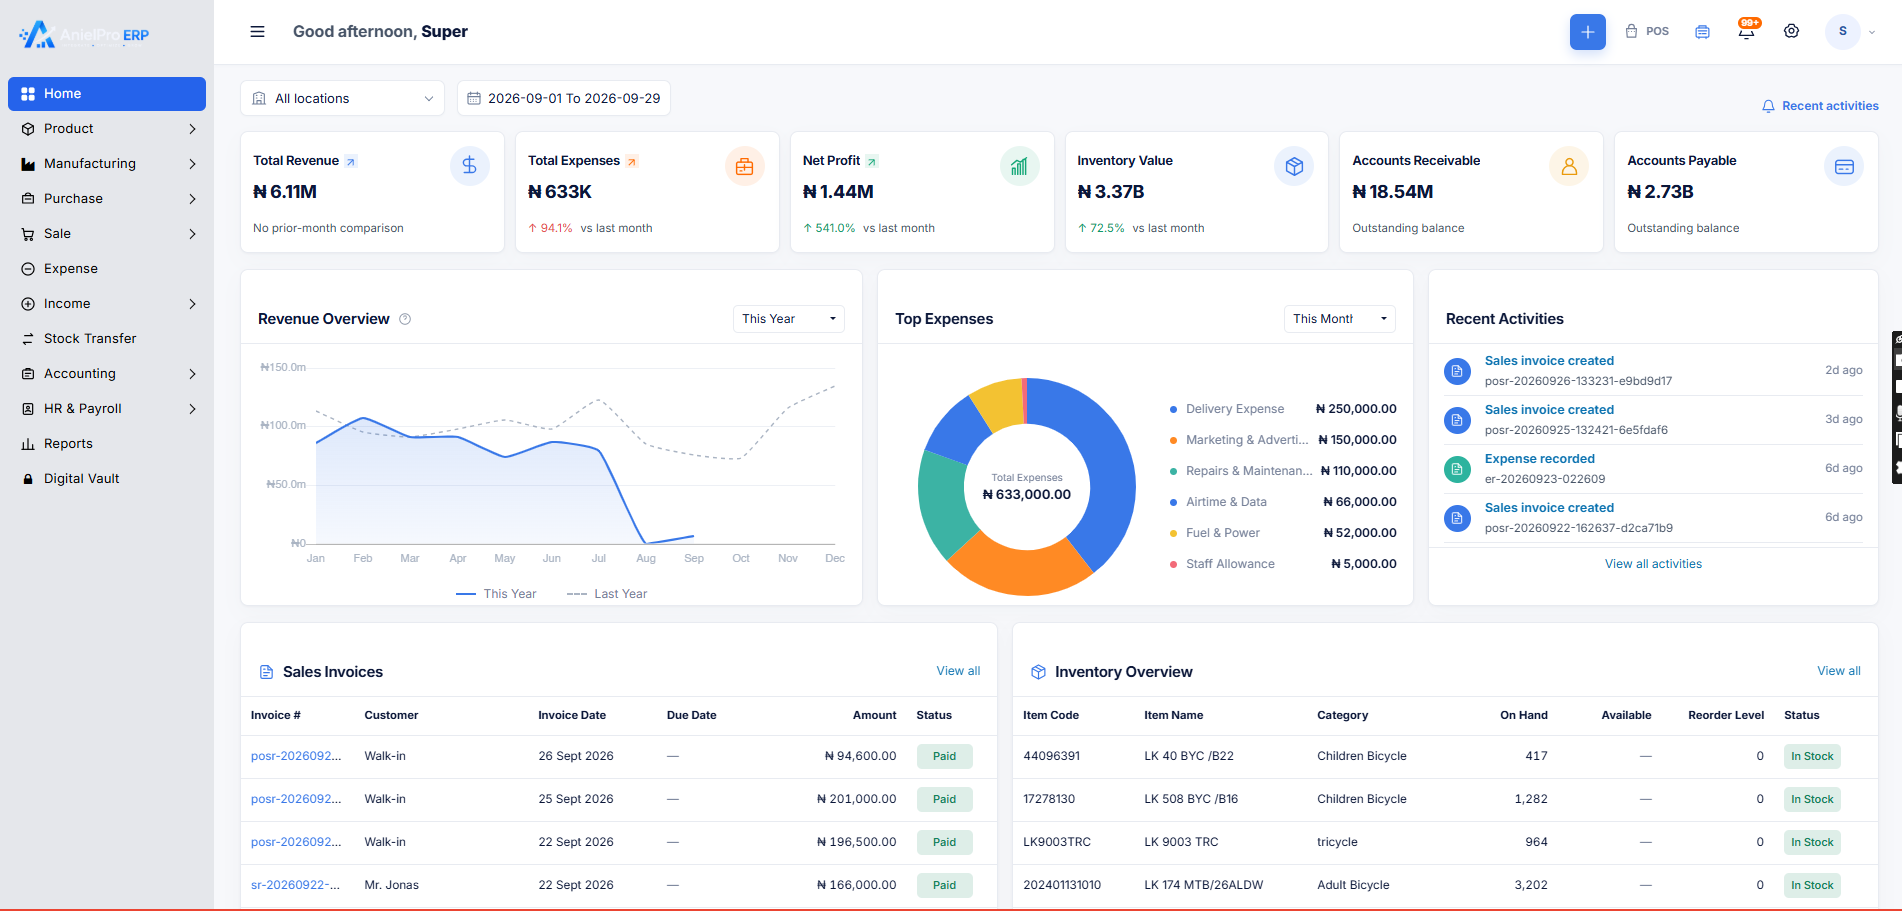1902x911 pixels.
Task: Toggle Last Year legend in chart
Action: point(607,594)
